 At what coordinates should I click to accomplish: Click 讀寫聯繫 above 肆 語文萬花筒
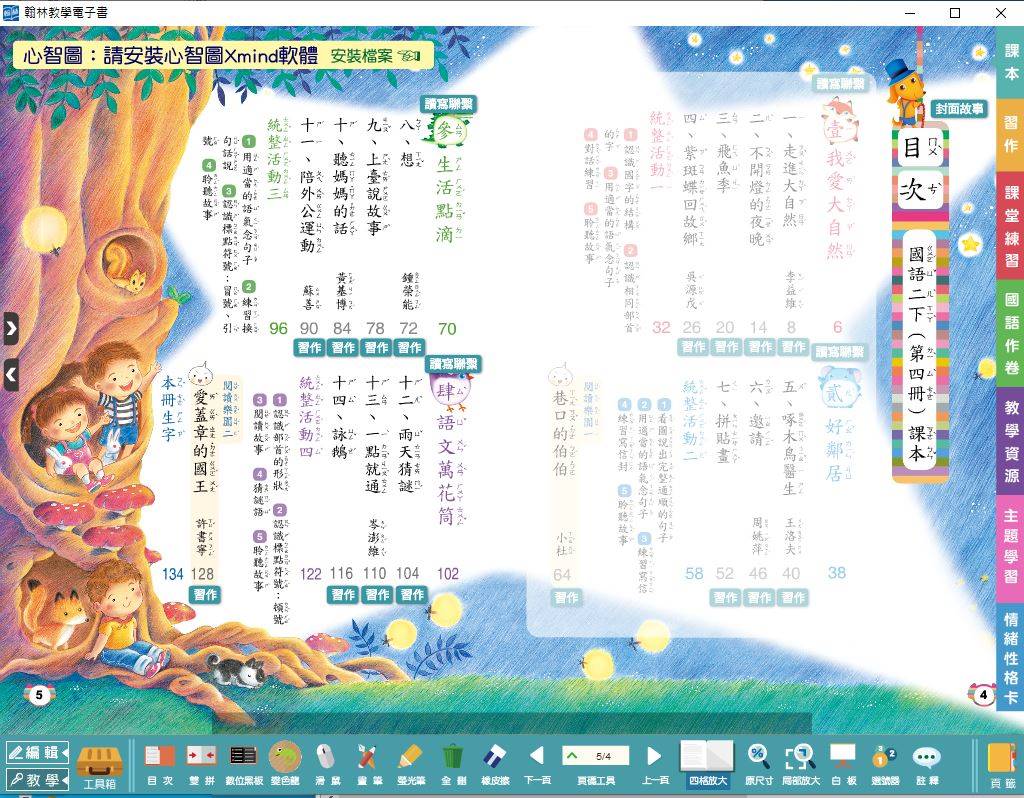(453, 364)
